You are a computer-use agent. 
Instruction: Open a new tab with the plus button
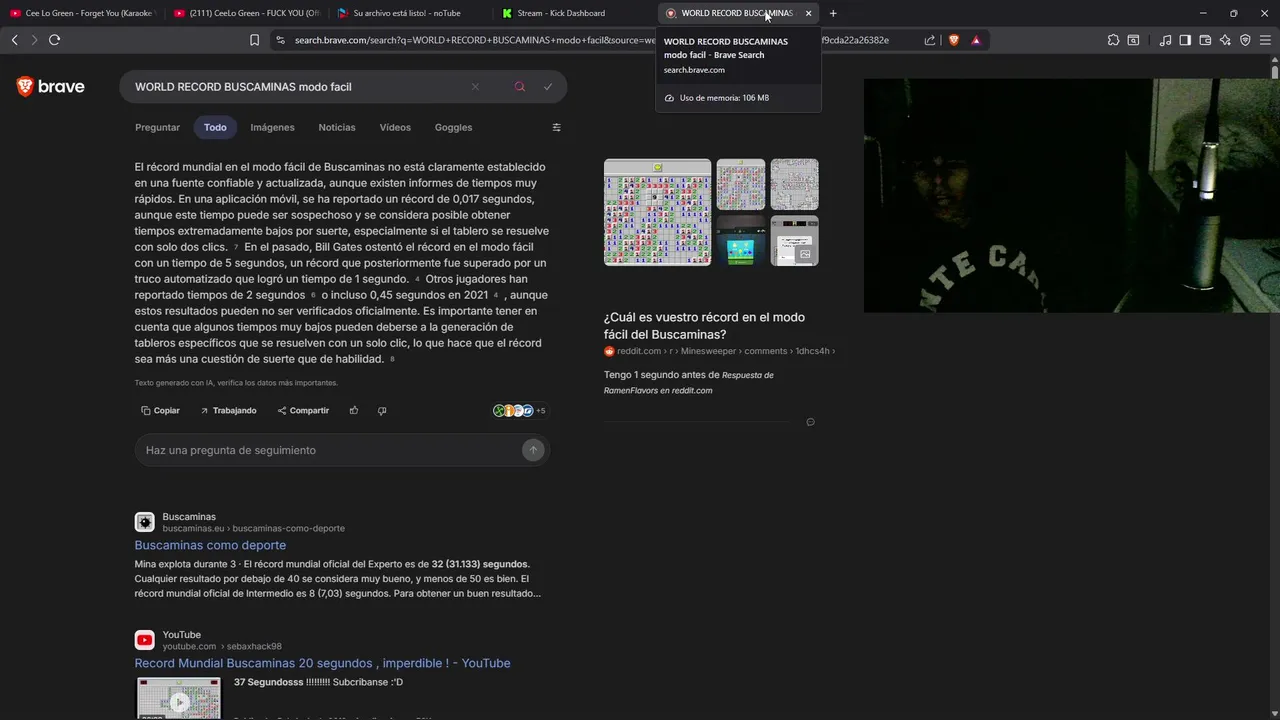833,13
